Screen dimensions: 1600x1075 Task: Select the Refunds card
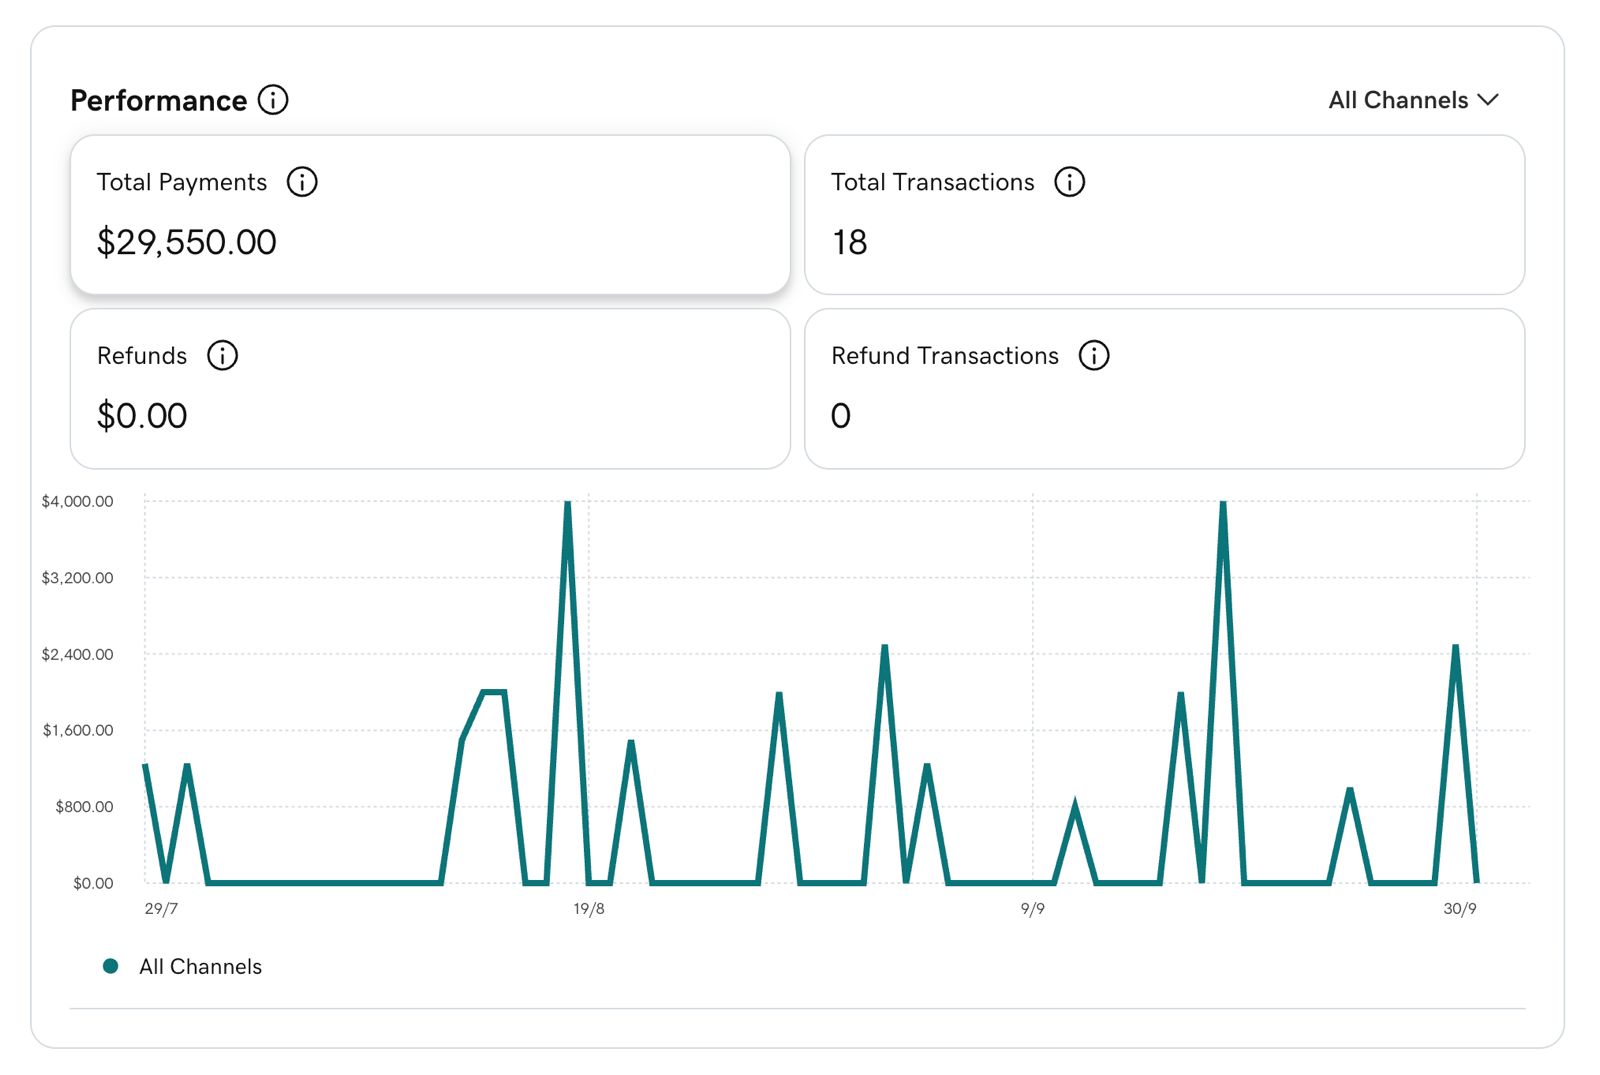click(x=430, y=388)
